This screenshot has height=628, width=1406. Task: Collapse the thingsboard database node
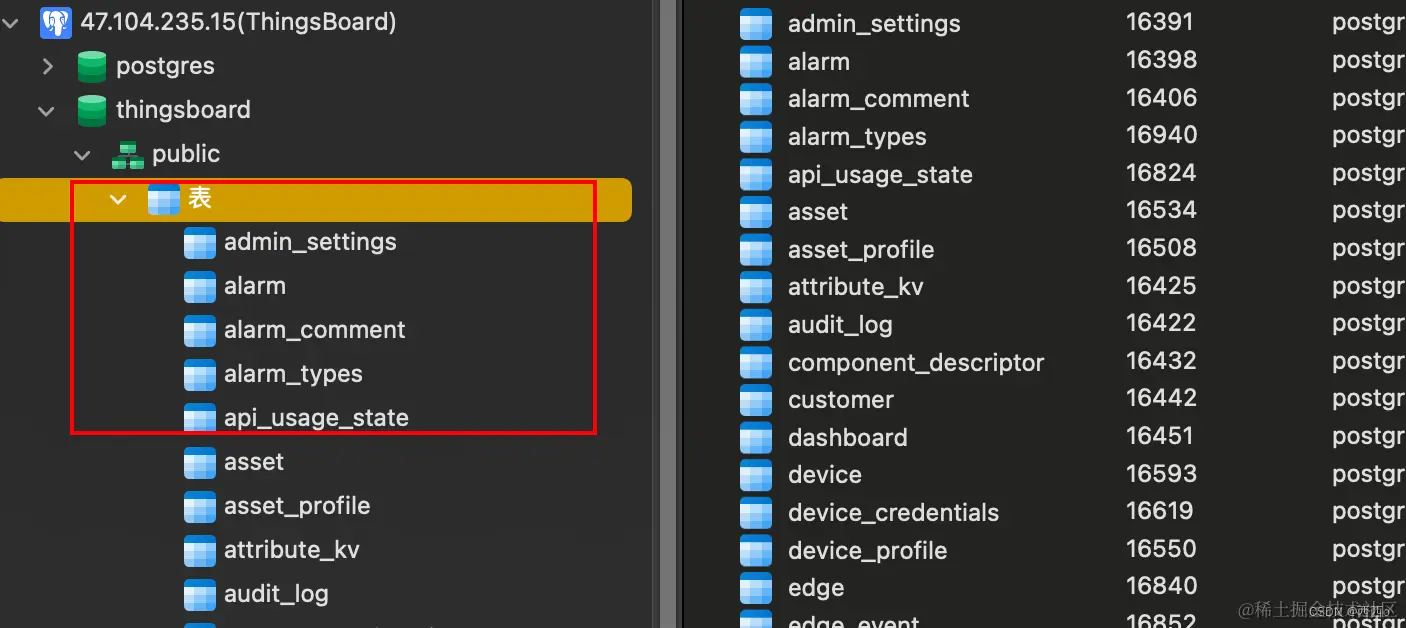point(46,110)
